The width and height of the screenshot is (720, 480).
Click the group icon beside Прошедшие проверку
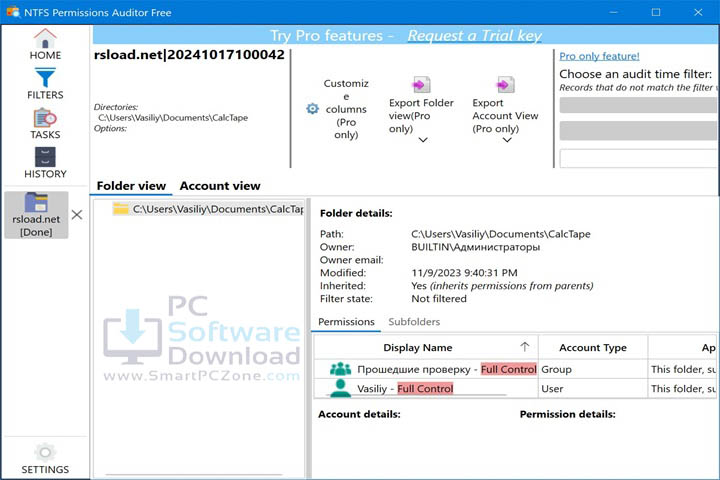pyautogui.click(x=340, y=369)
